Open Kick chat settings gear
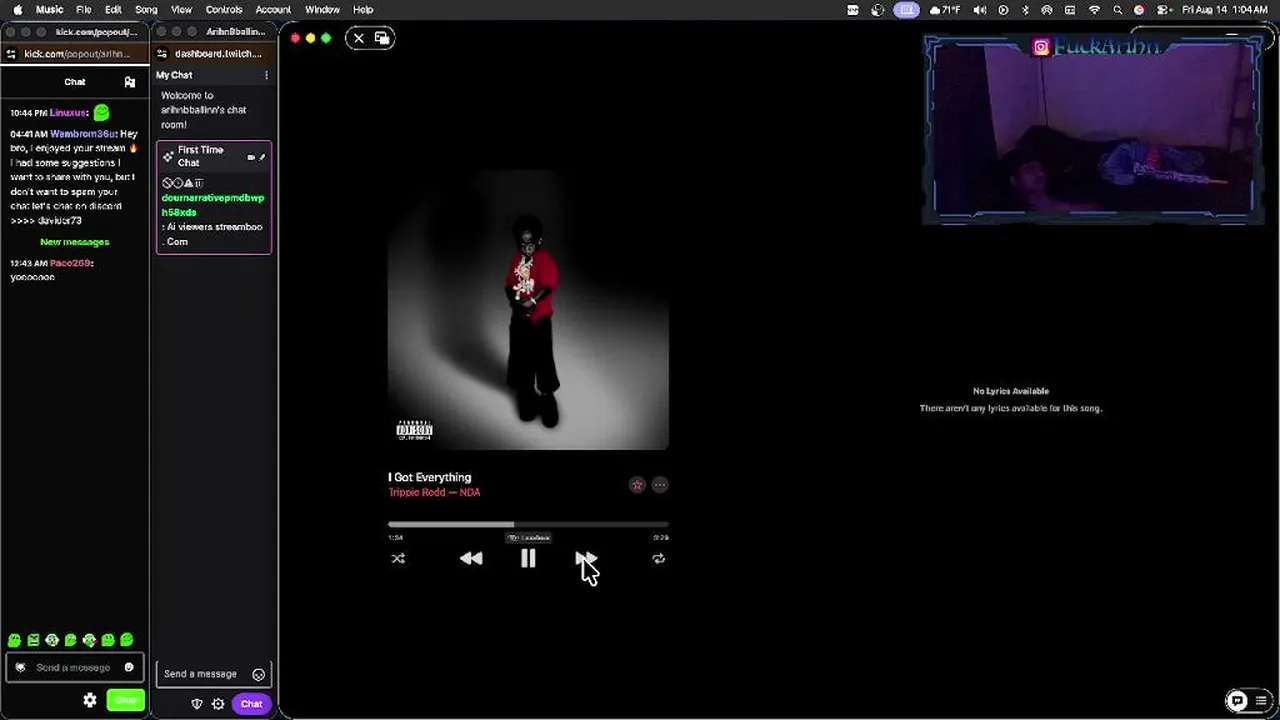Screen dimensions: 1280x720 pyautogui.click(x=90, y=701)
